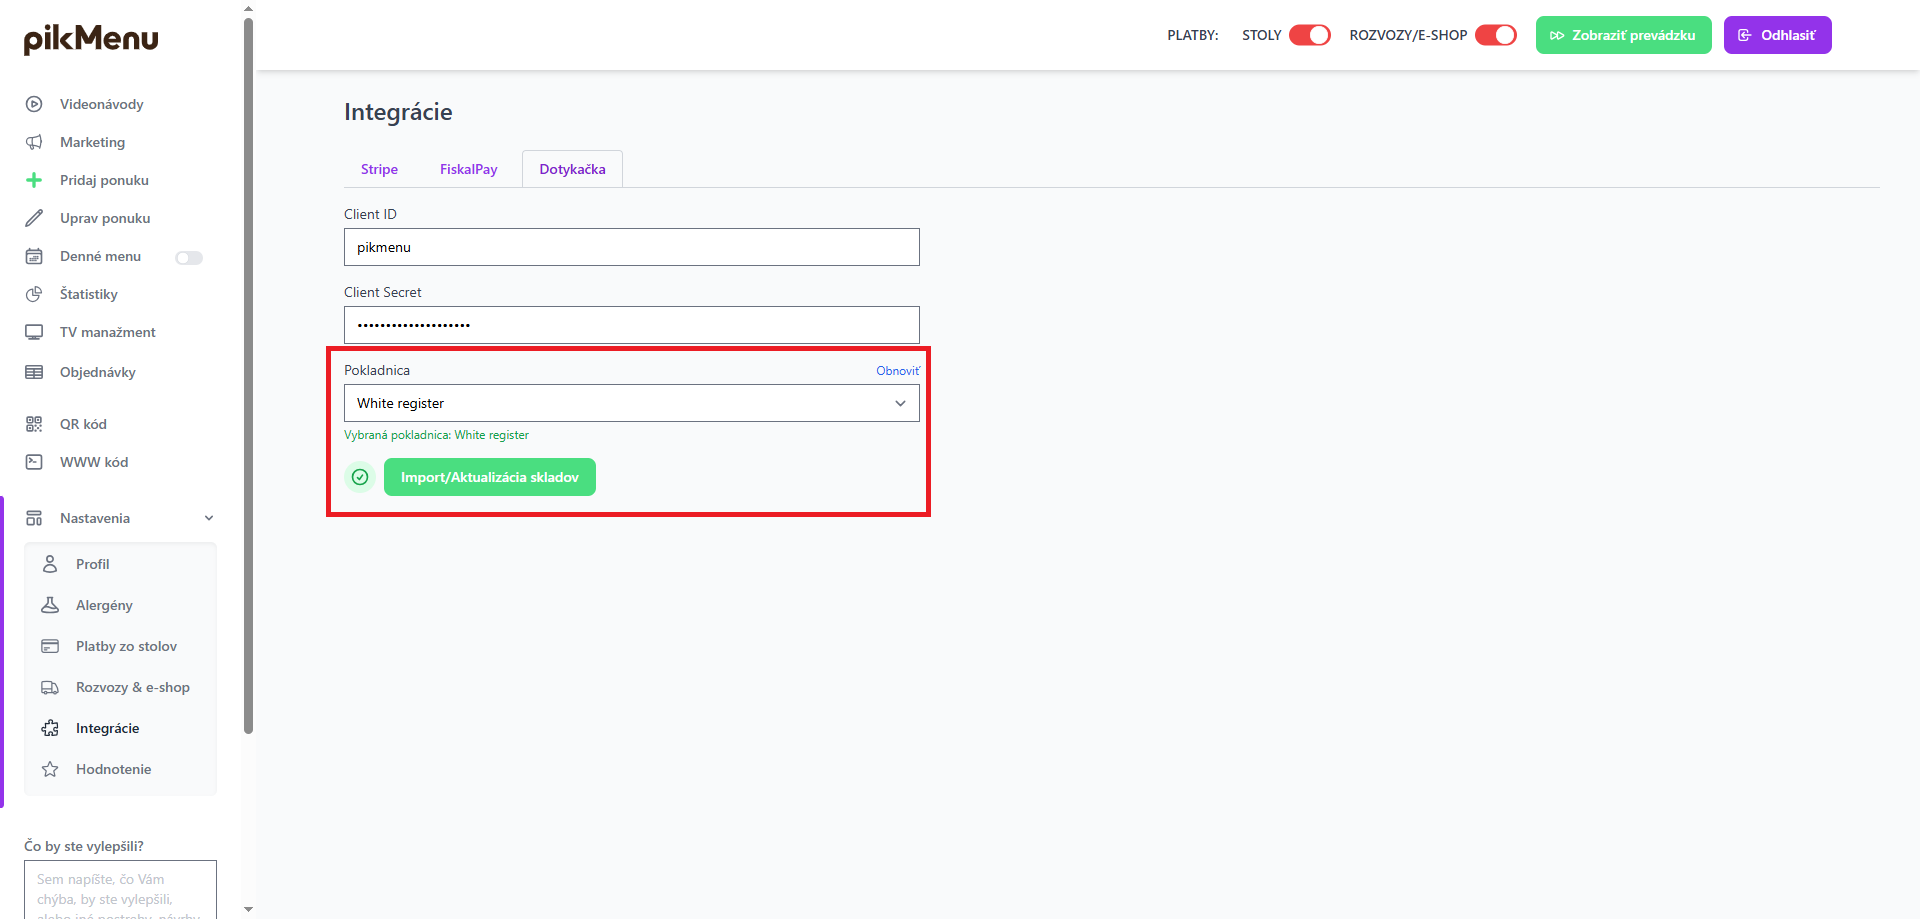Click the Štatistiky pie chart icon
Image resolution: width=1920 pixels, height=919 pixels.
pyautogui.click(x=34, y=294)
